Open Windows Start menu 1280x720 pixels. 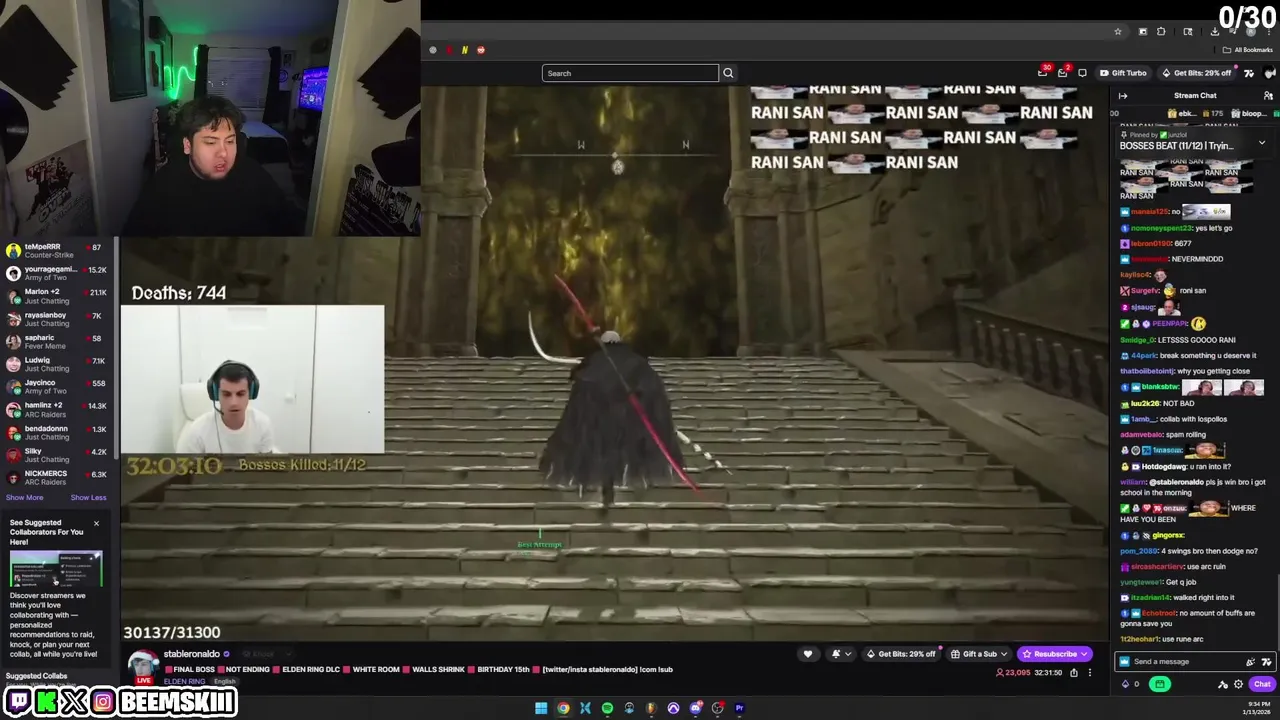coord(541,708)
